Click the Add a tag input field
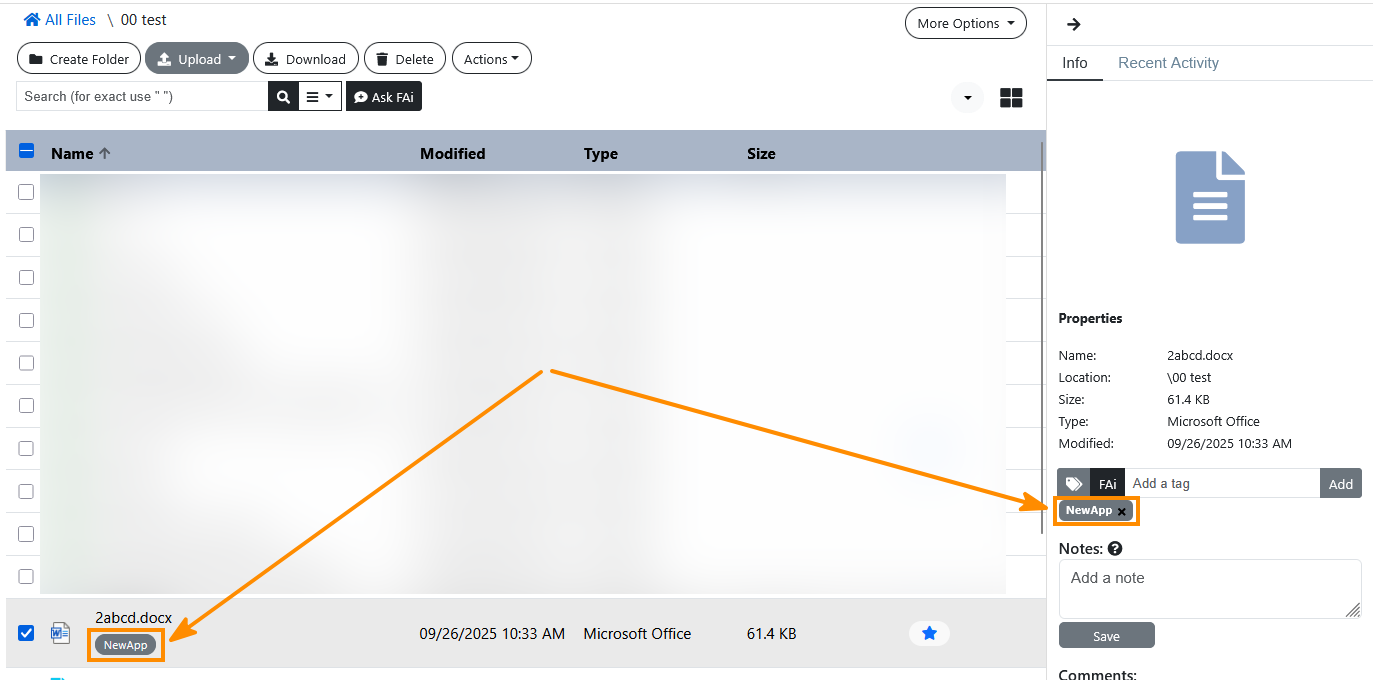Image resolution: width=1380 pixels, height=680 pixels. (1222, 483)
